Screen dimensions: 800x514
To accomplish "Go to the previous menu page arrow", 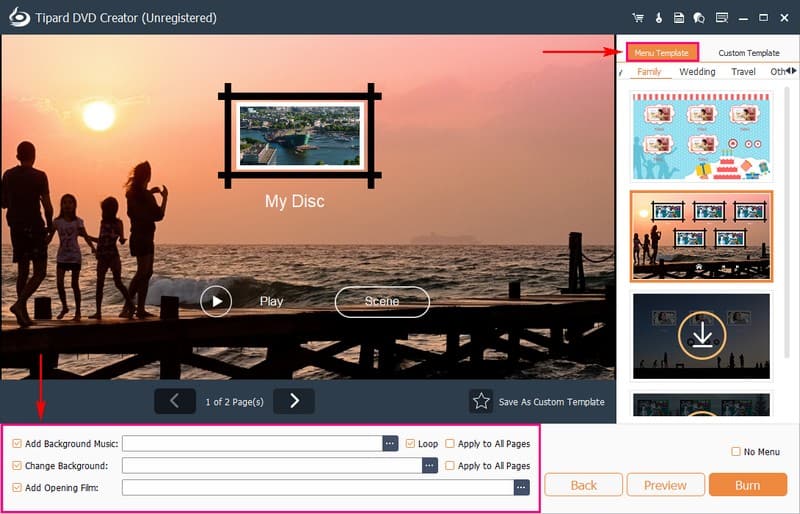I will 175,401.
